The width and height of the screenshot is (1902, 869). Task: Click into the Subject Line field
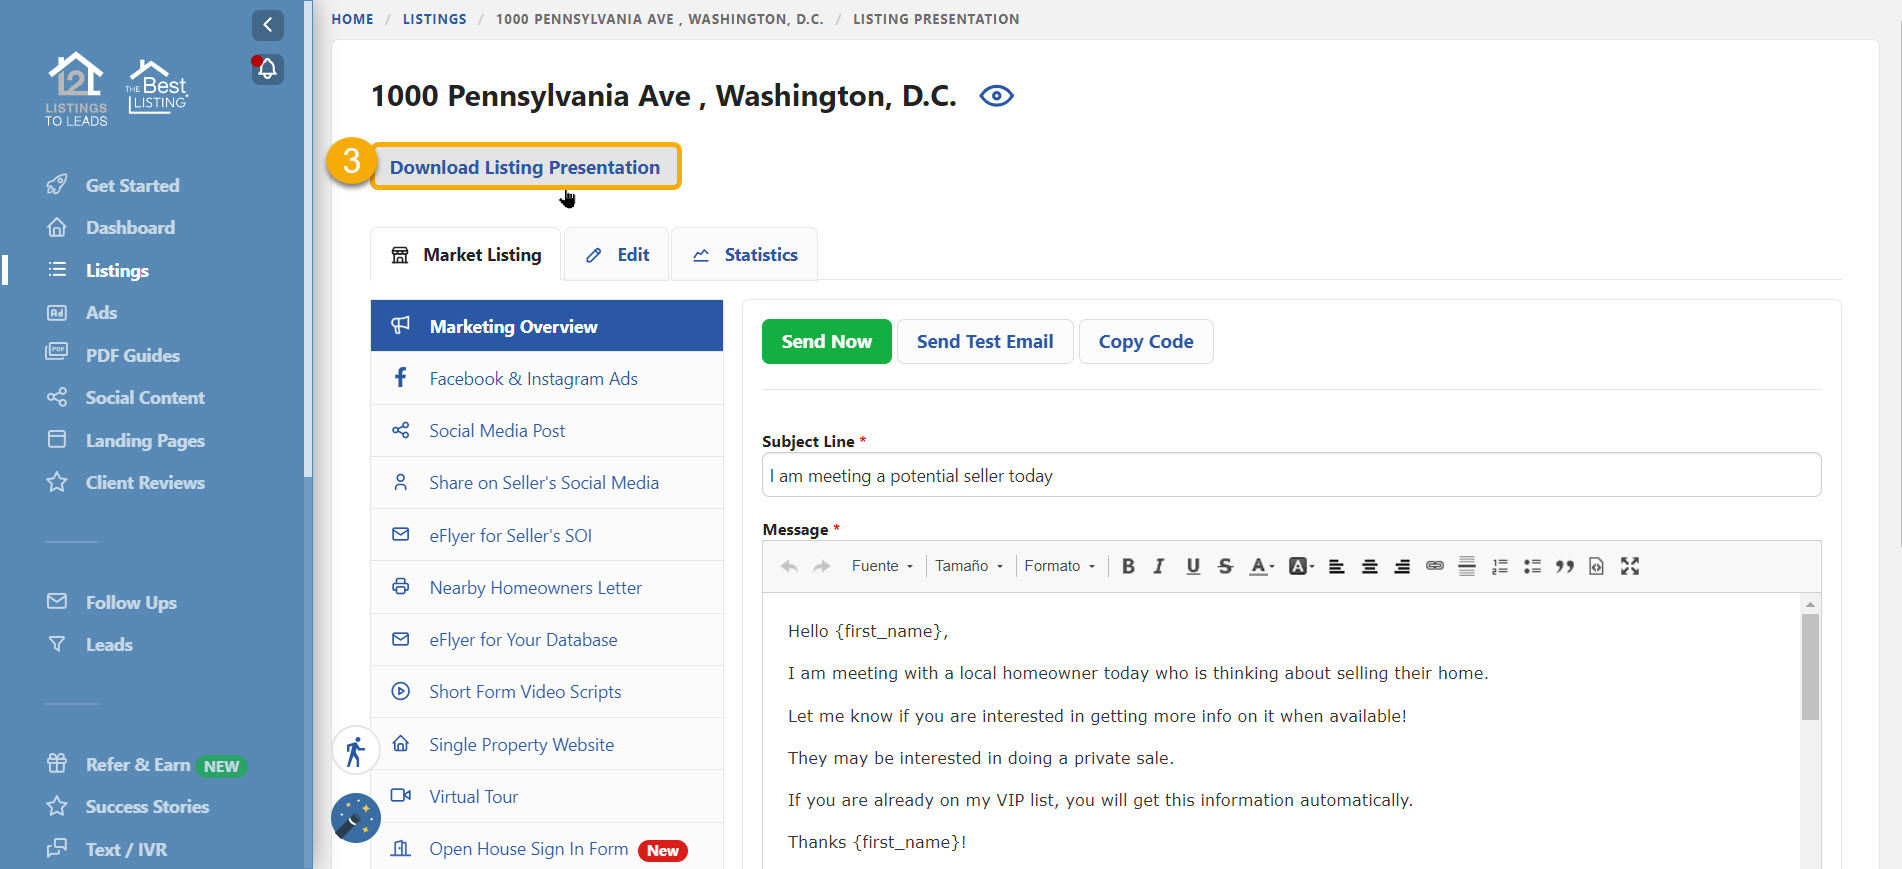tap(1290, 476)
